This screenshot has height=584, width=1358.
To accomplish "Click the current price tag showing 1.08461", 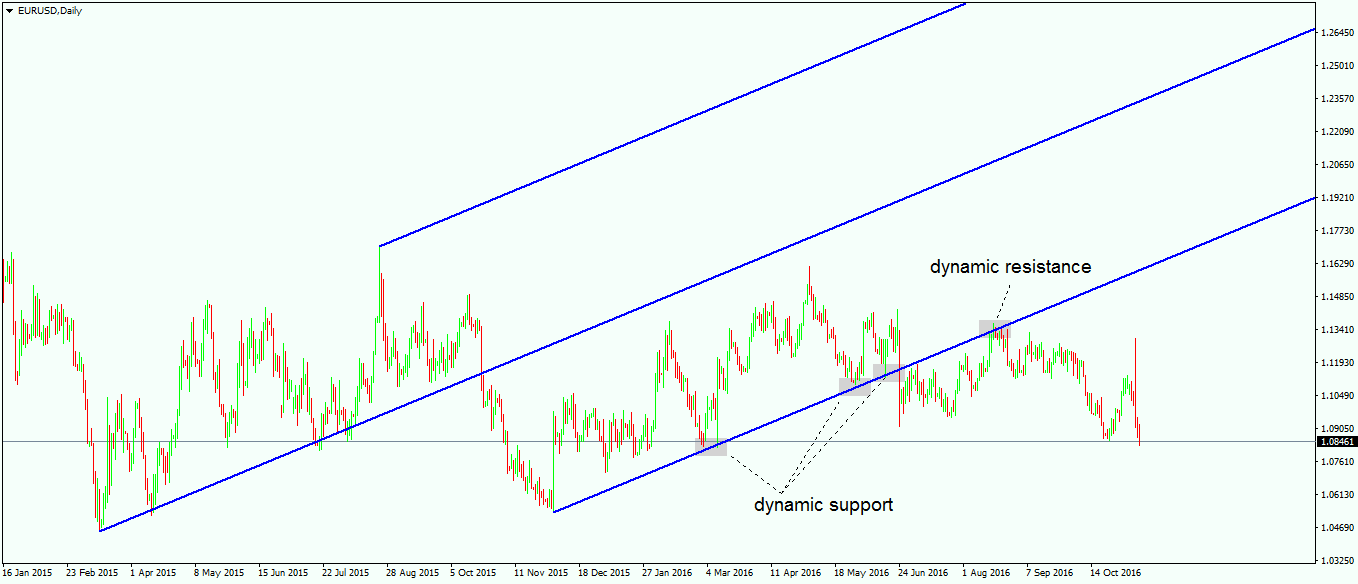I will [1336, 440].
